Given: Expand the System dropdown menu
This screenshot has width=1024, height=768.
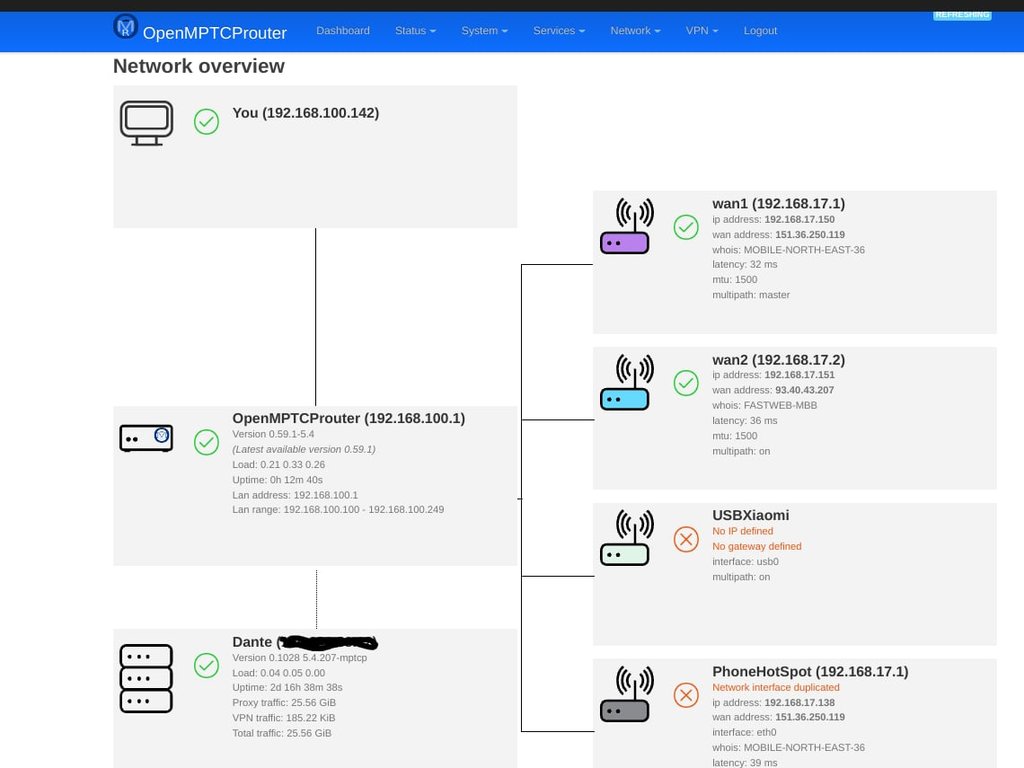Looking at the screenshot, I should [485, 31].
